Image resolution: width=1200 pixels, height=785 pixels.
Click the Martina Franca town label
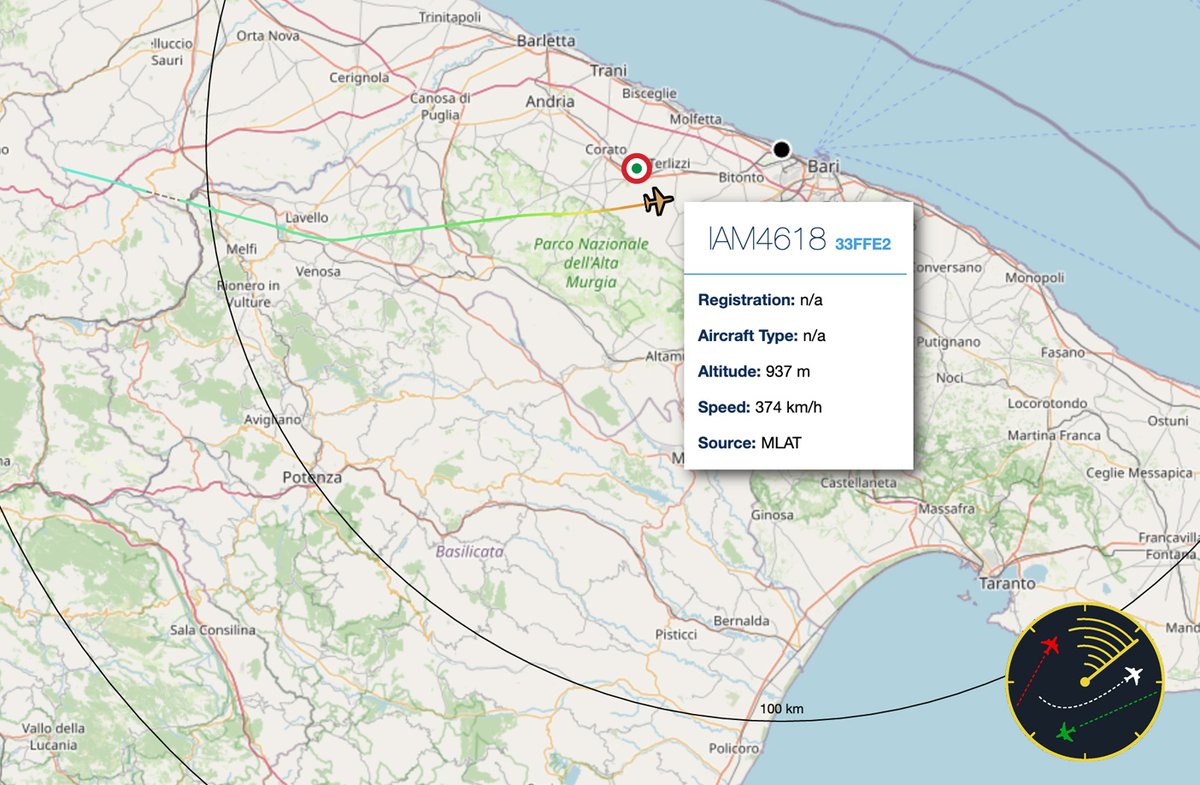pos(1054,435)
